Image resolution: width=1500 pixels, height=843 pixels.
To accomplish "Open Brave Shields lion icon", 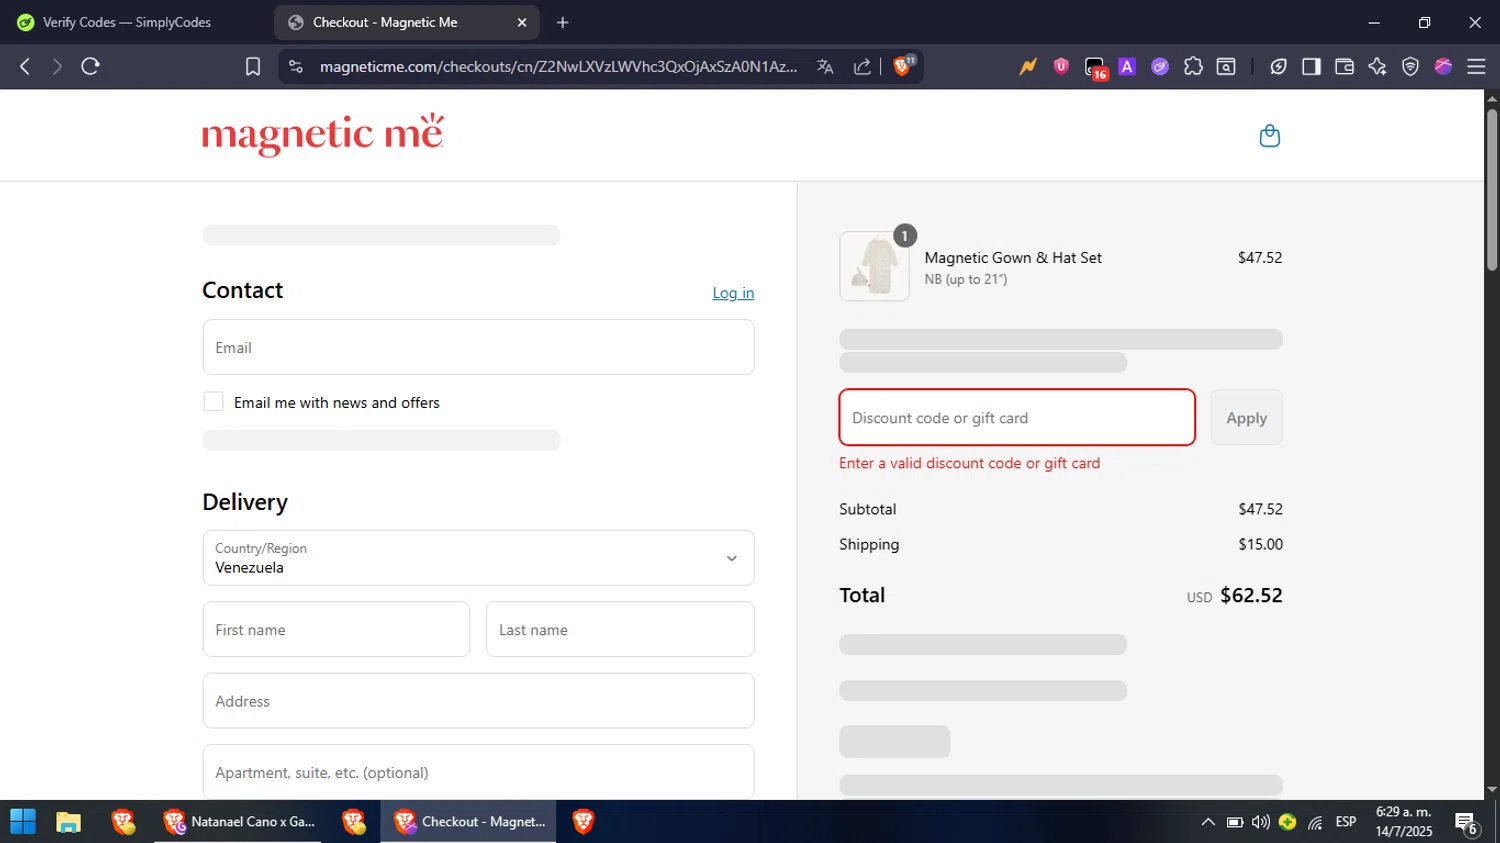I will pyautogui.click(x=903, y=66).
